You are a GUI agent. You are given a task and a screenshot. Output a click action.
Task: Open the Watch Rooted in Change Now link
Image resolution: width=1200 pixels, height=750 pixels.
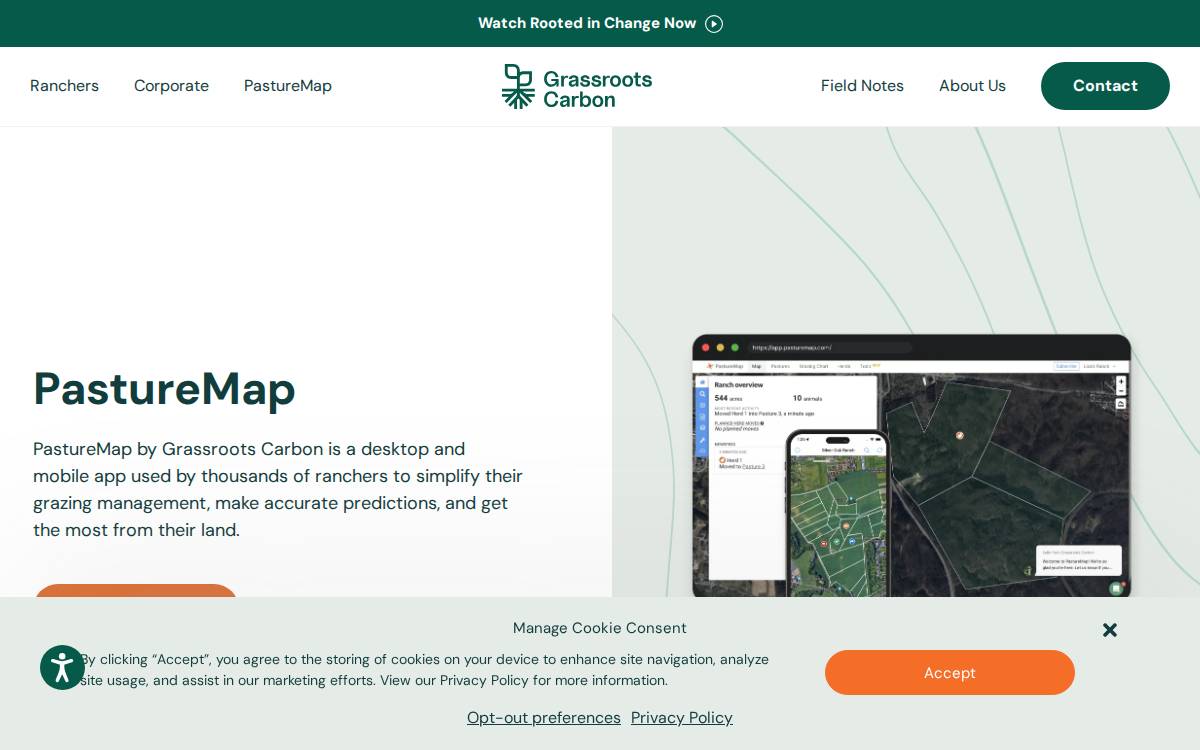600,23
